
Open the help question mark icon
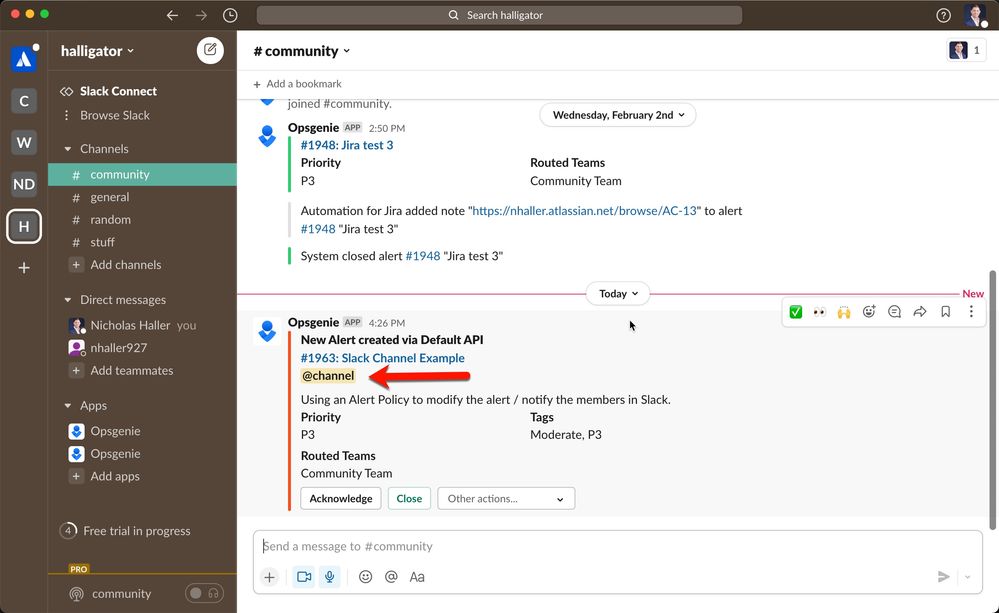click(944, 15)
